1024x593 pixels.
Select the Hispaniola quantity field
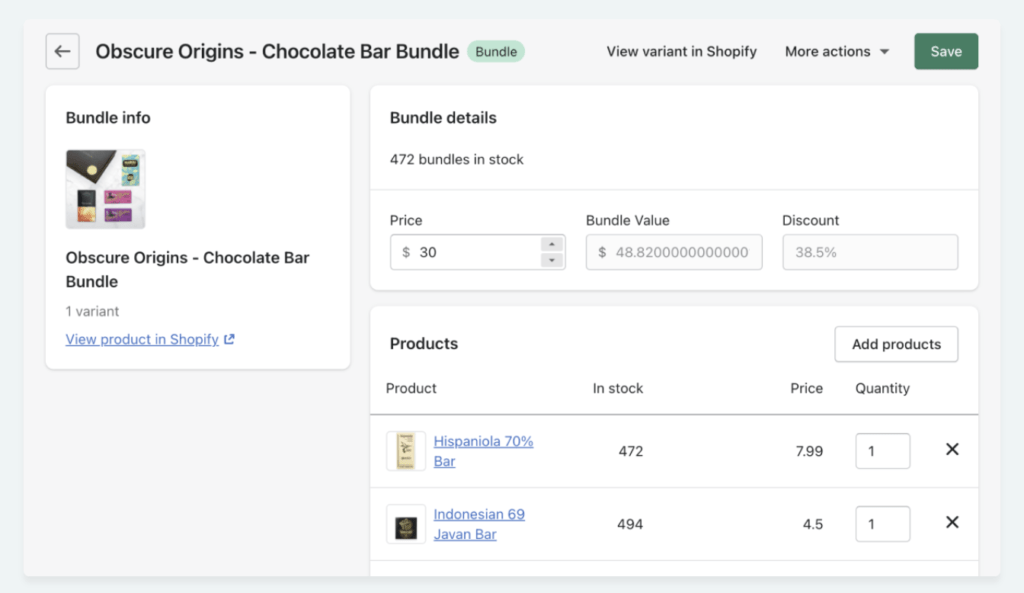click(882, 450)
